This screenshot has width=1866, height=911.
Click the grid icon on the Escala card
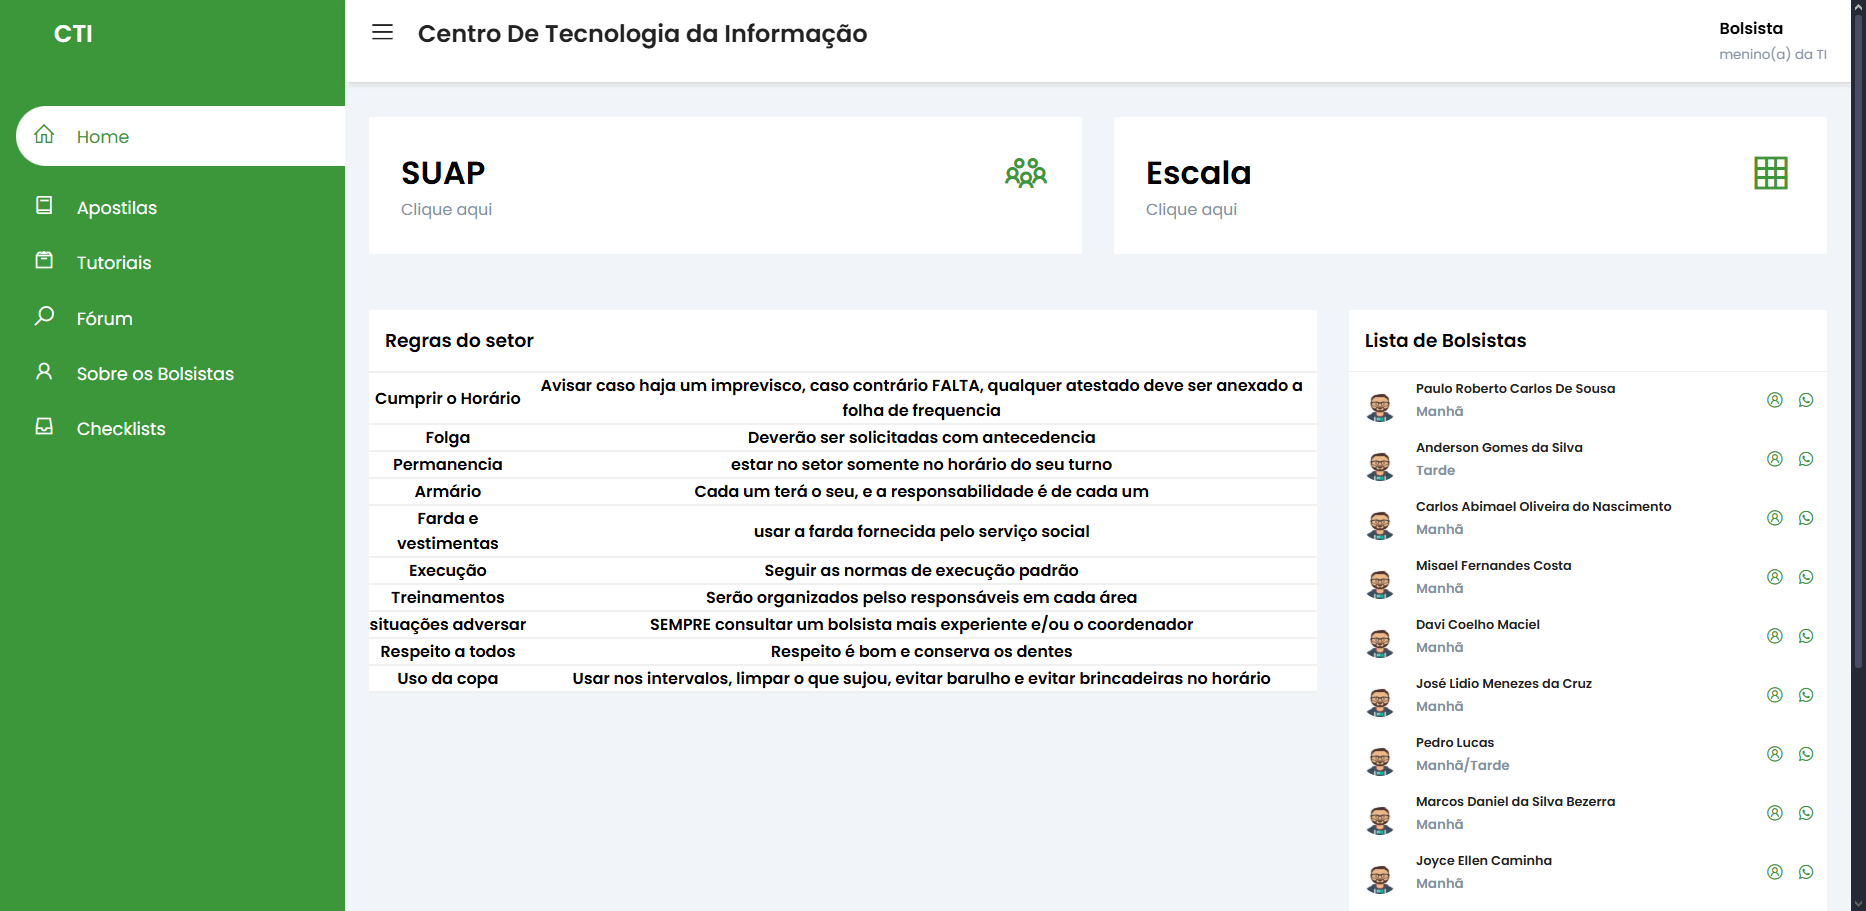pos(1770,173)
